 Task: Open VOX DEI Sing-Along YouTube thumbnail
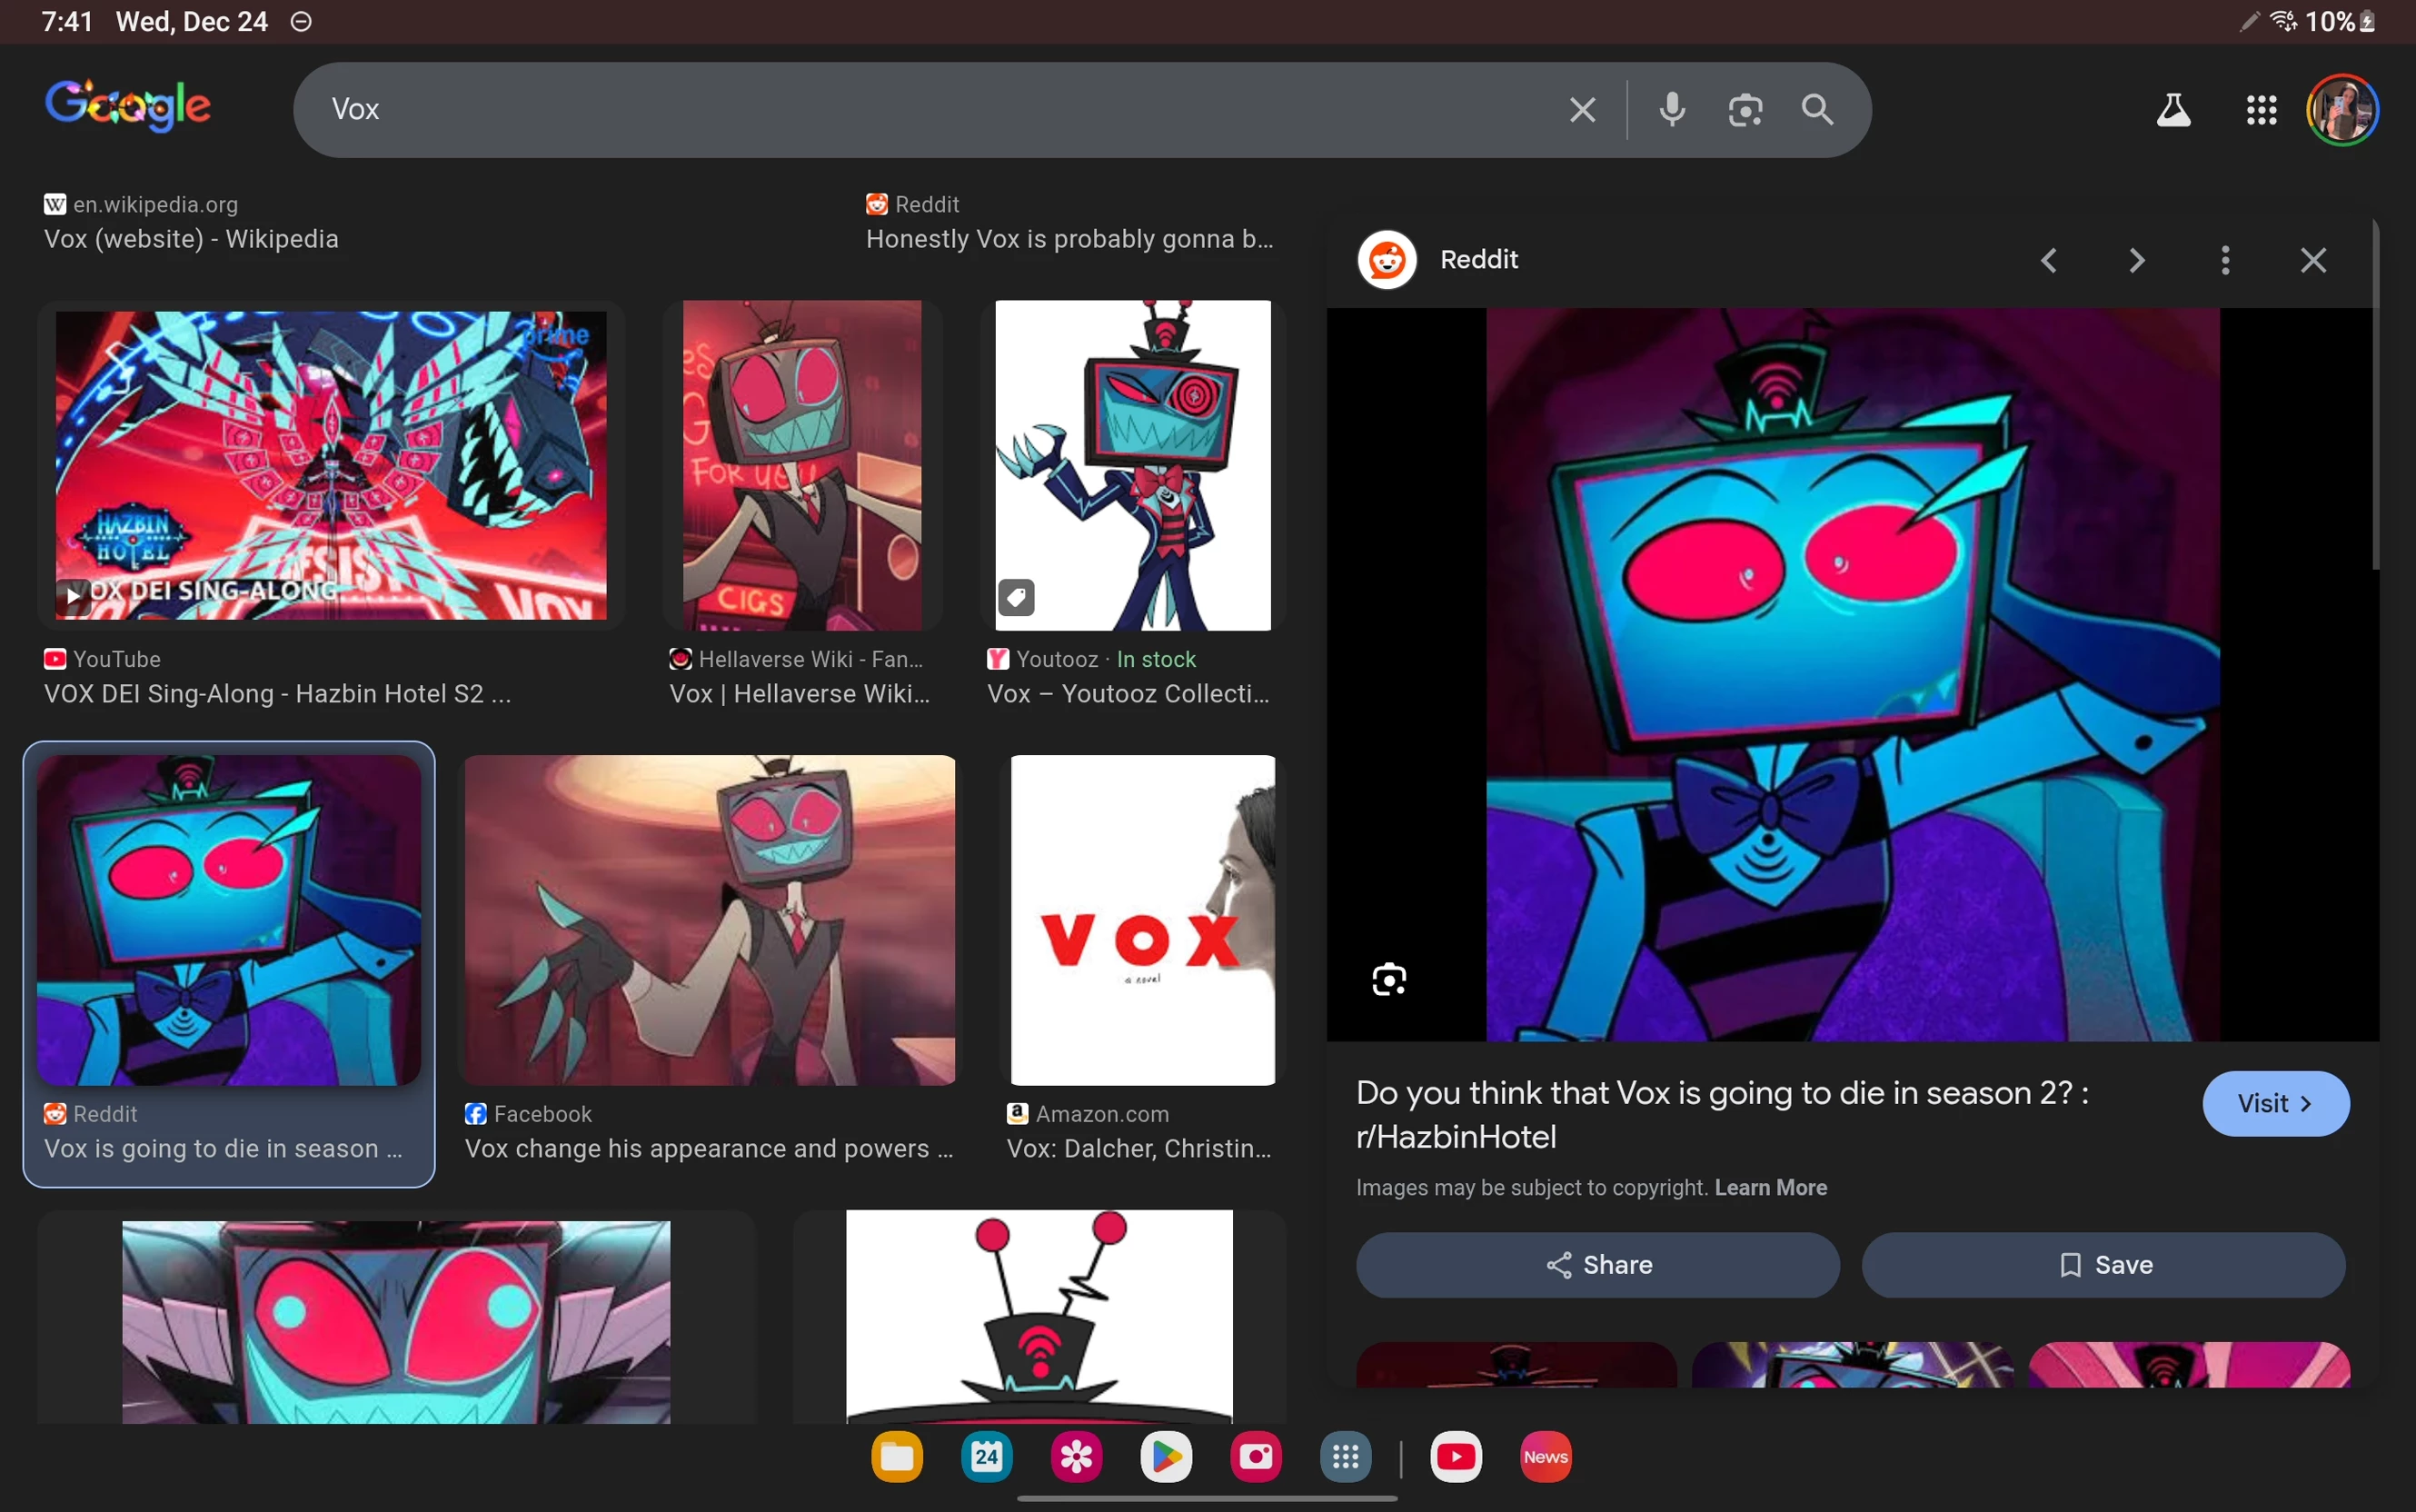pyautogui.click(x=331, y=465)
